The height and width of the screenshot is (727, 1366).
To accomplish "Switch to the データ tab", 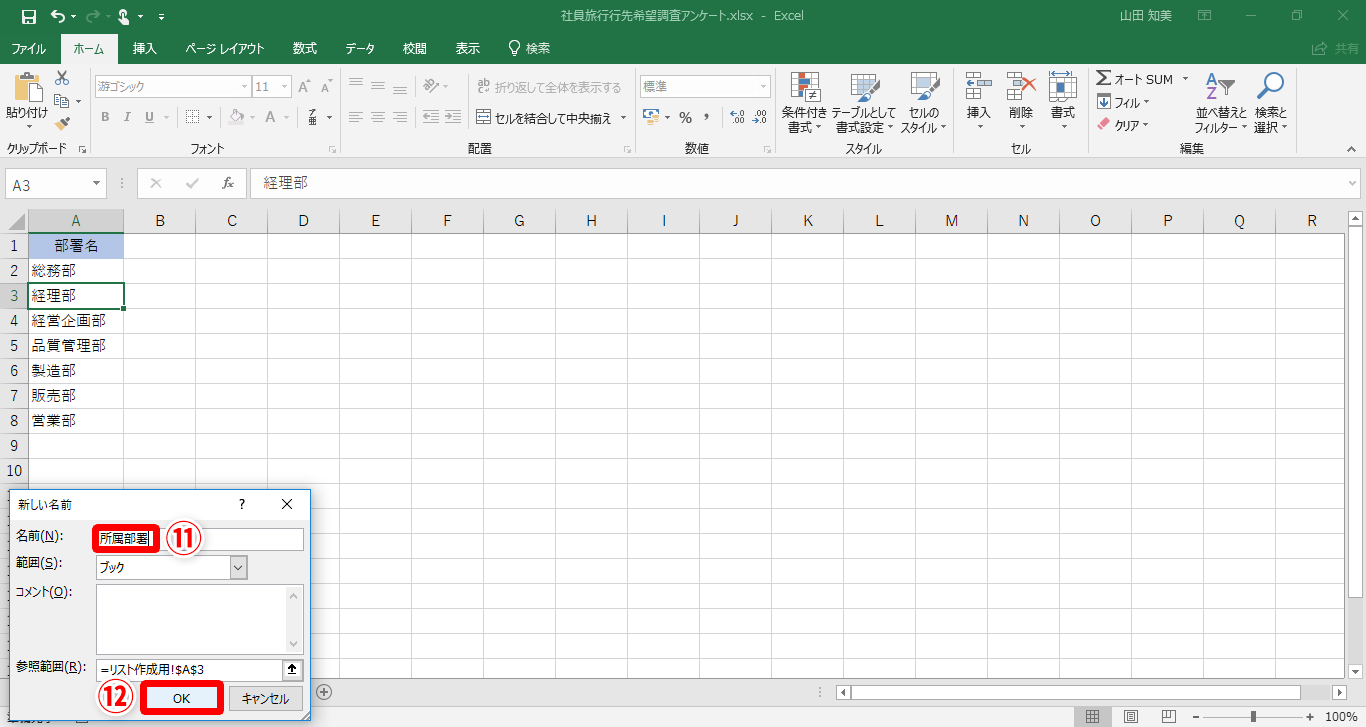I will (x=360, y=48).
